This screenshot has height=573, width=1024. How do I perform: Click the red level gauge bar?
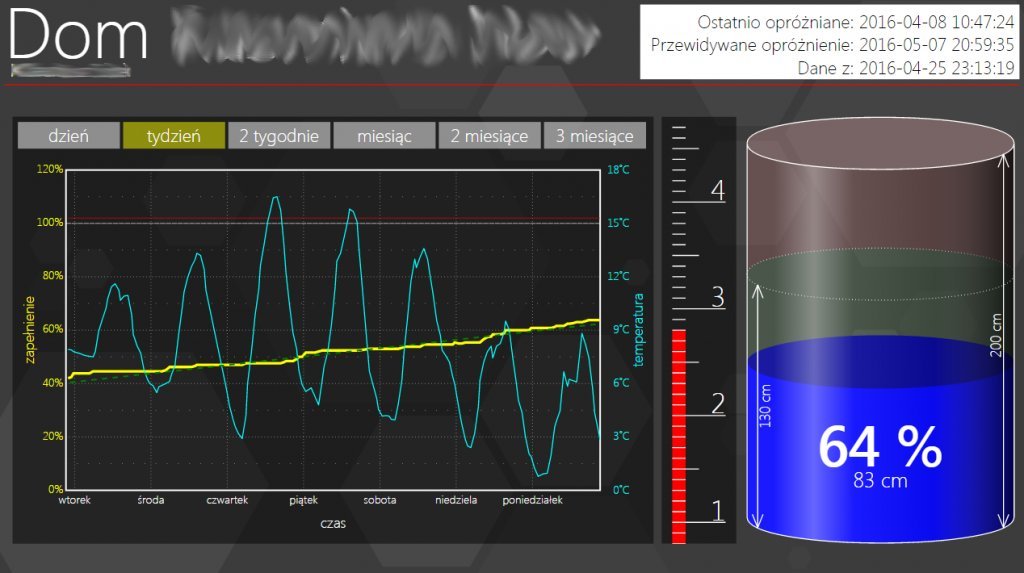point(679,436)
